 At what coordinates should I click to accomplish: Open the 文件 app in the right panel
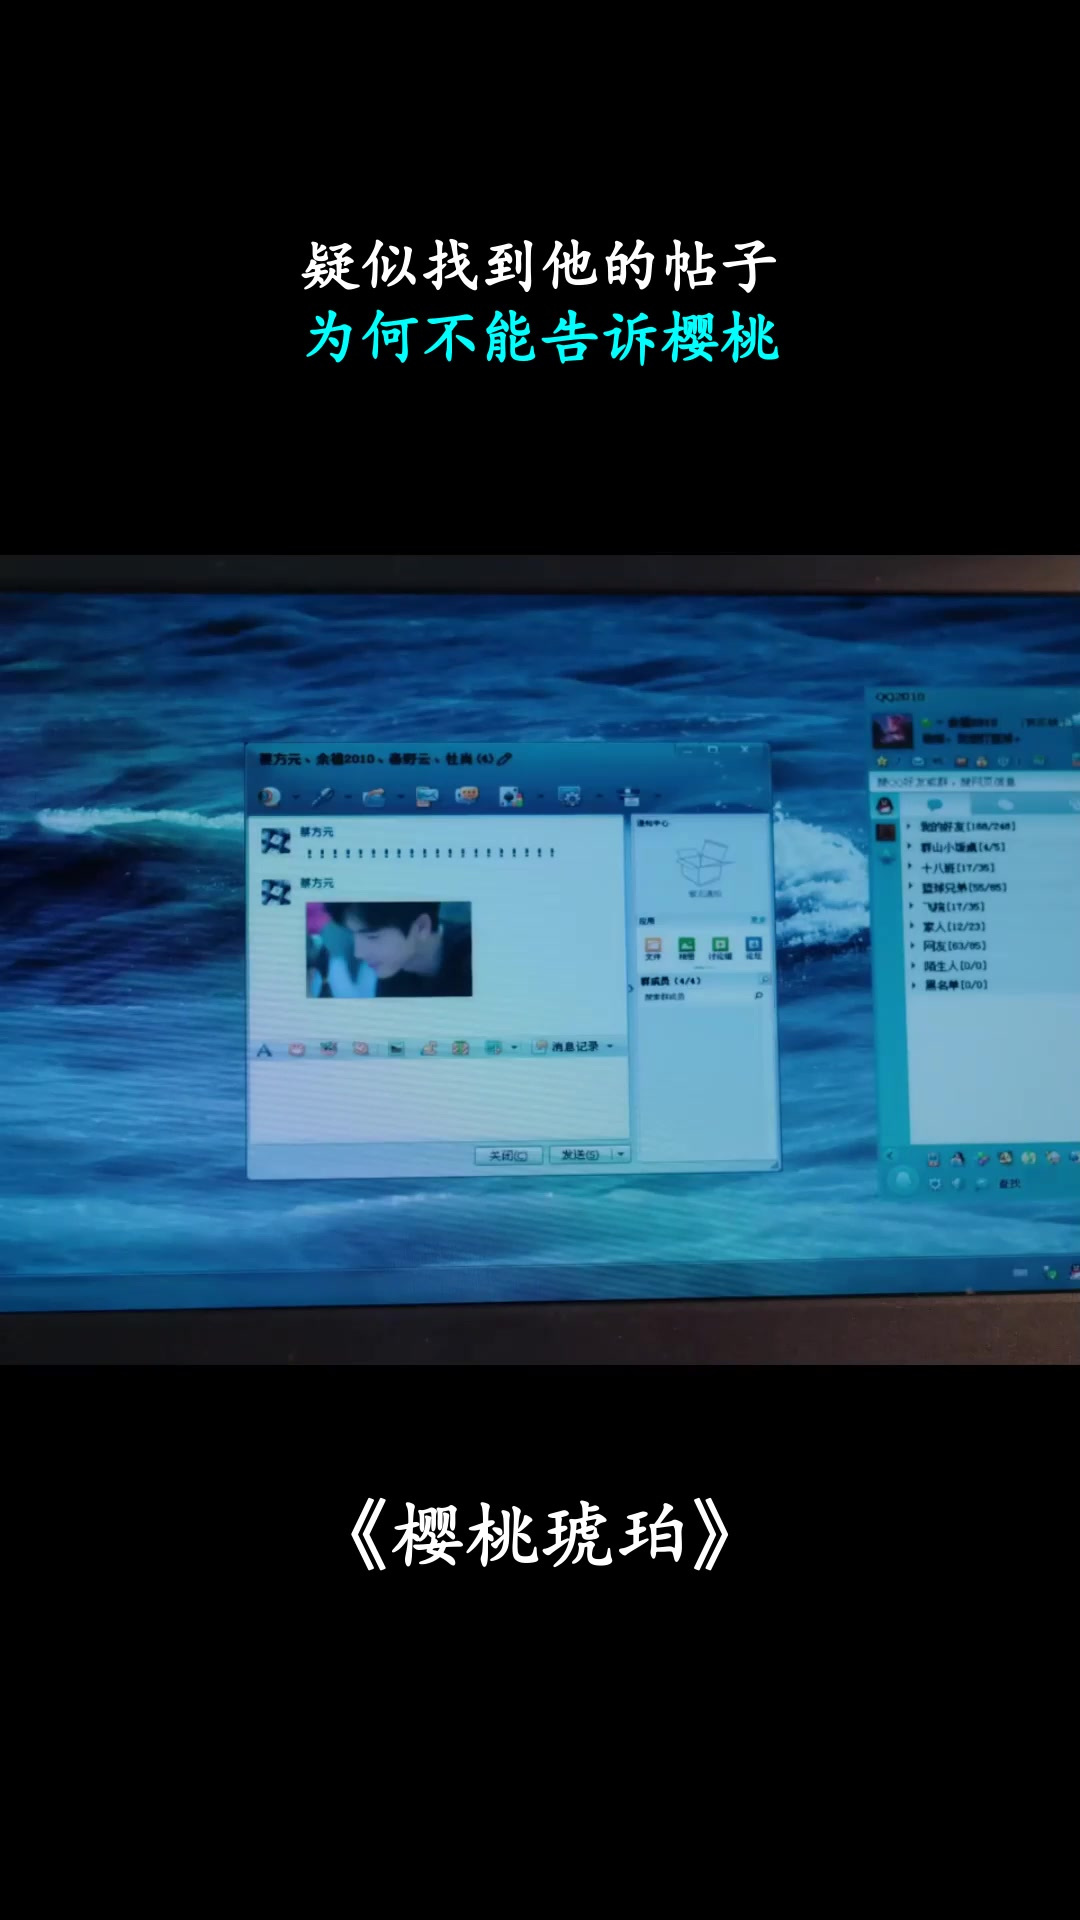click(x=653, y=948)
